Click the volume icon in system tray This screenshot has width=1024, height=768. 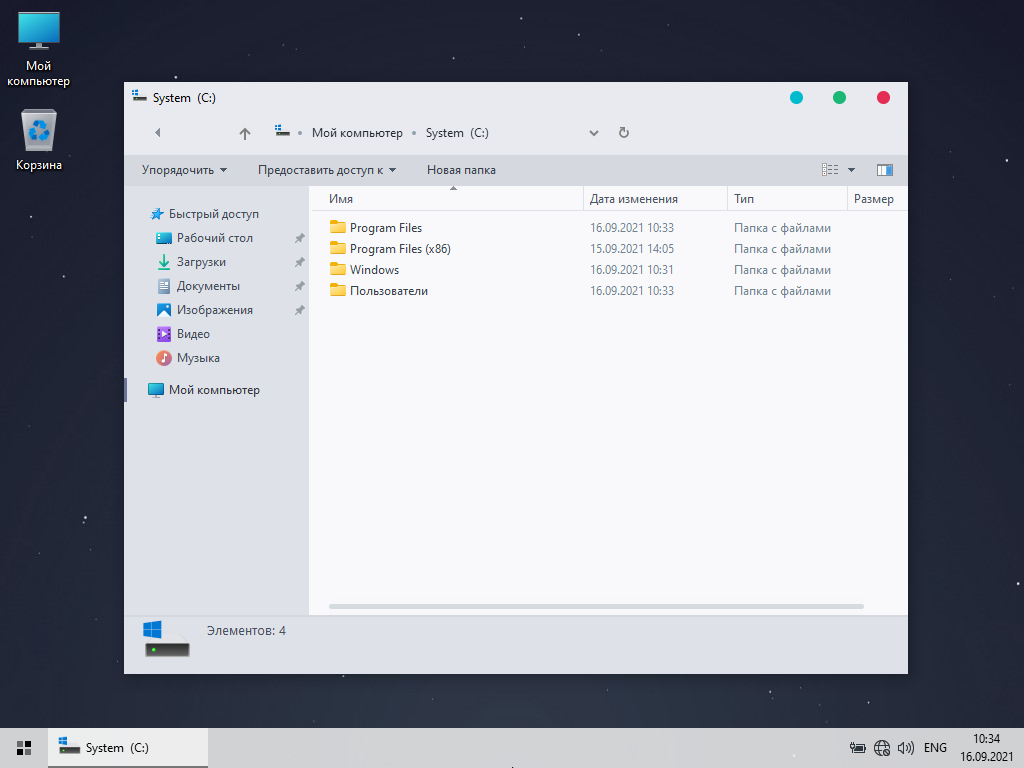pos(906,747)
